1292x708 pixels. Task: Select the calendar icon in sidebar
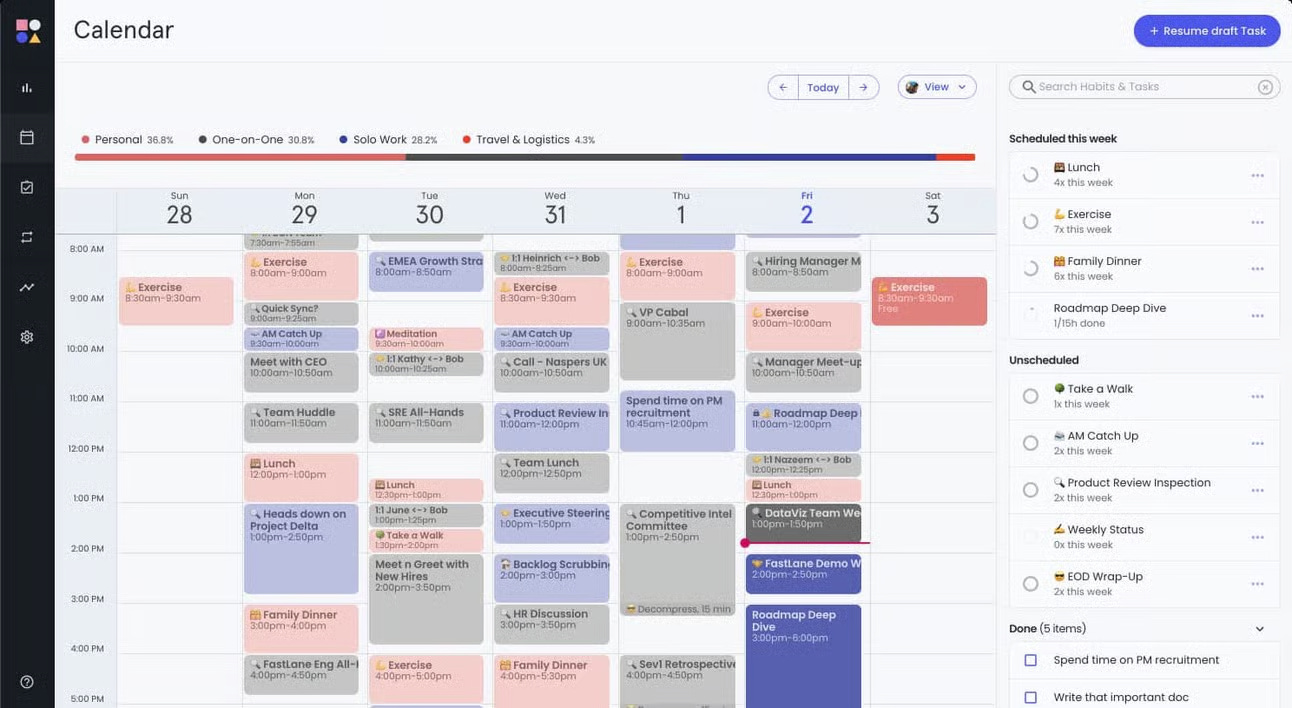(27, 137)
